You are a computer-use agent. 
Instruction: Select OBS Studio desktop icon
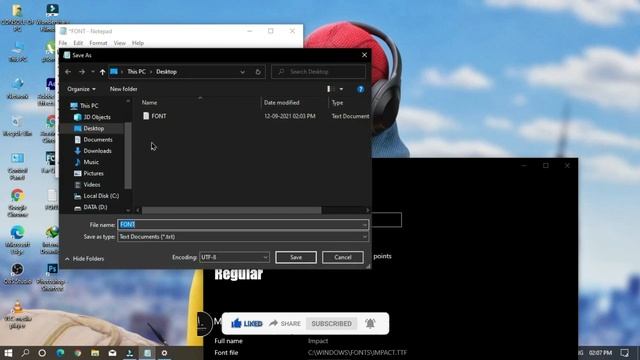click(18, 274)
